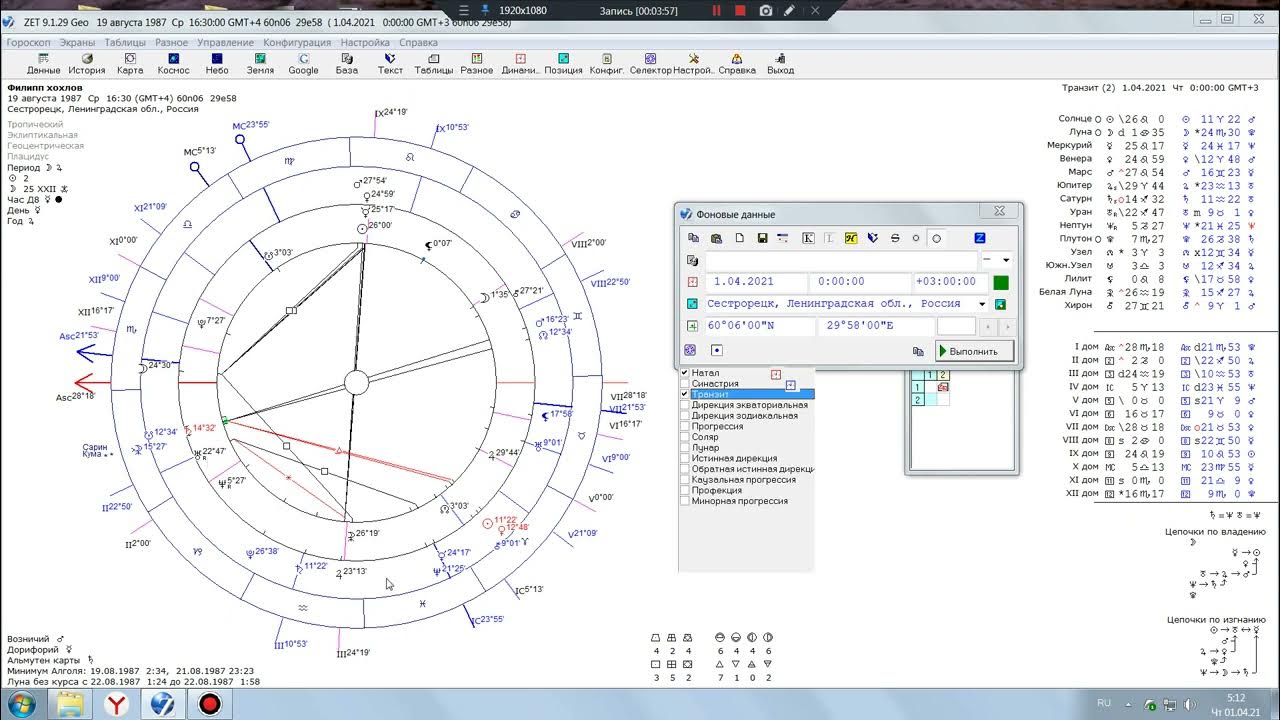The width and height of the screenshot is (1280, 720).
Task: Open the Конфиг. toolbar icon
Action: click(x=607, y=64)
